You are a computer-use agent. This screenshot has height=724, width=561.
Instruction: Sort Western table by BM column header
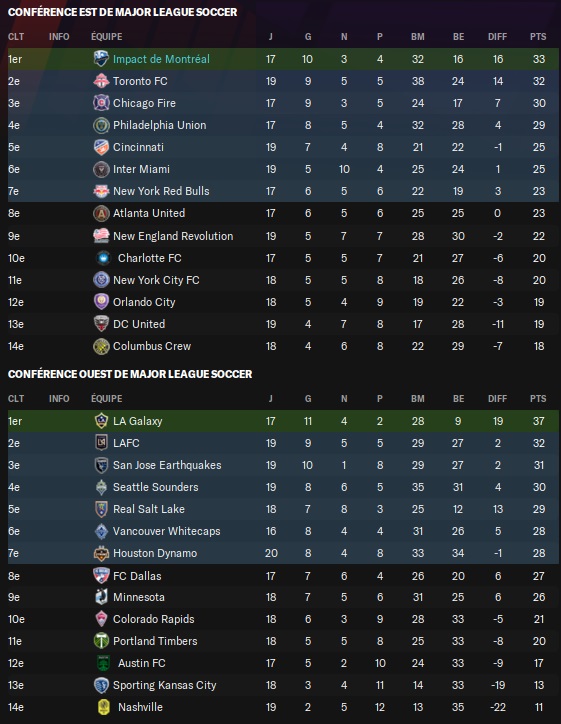418,398
